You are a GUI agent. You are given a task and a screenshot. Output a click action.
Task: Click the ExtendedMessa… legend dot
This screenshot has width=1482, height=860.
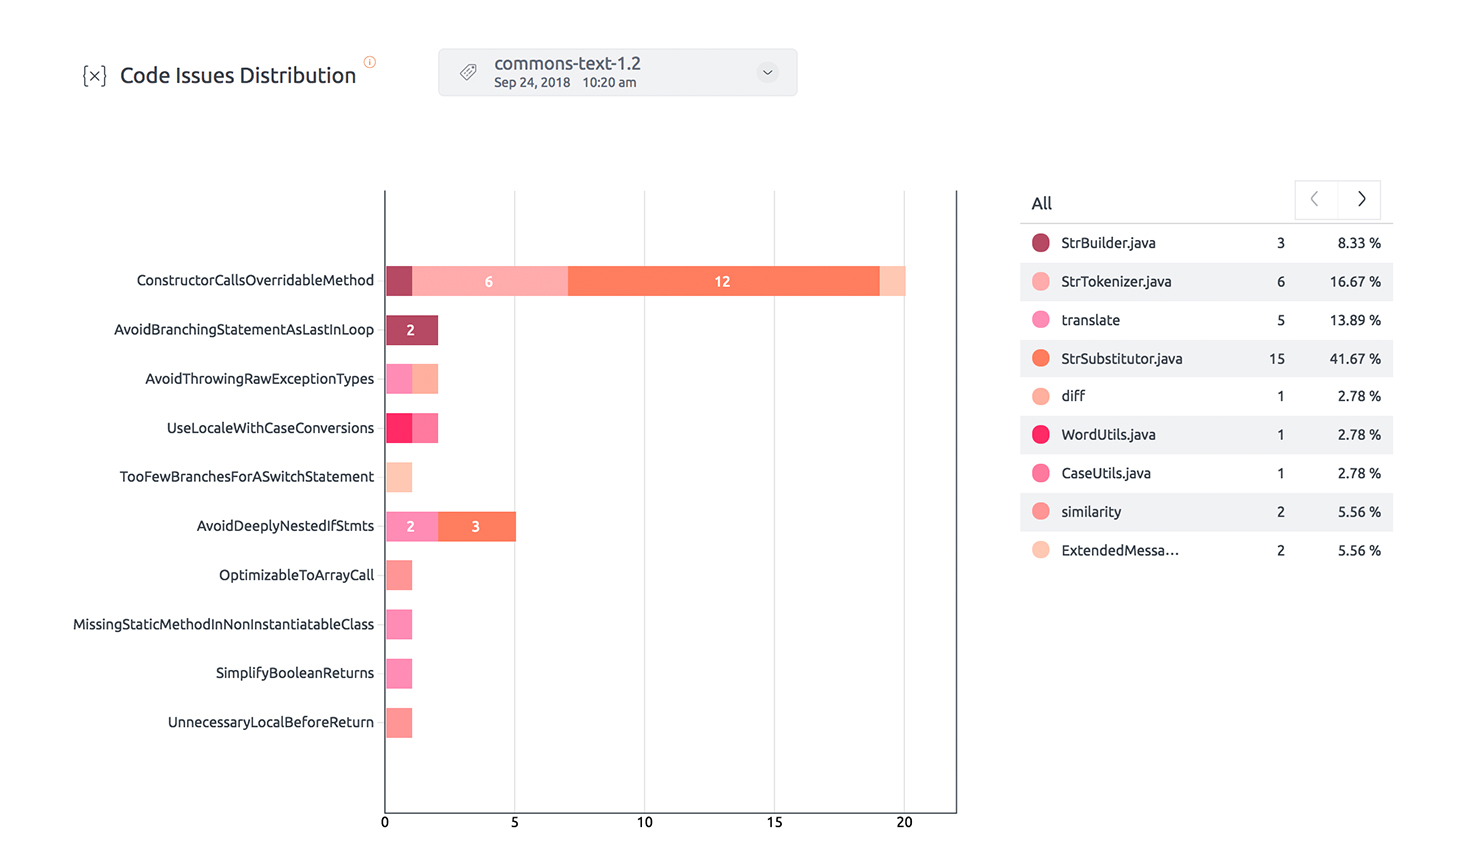tap(1041, 550)
